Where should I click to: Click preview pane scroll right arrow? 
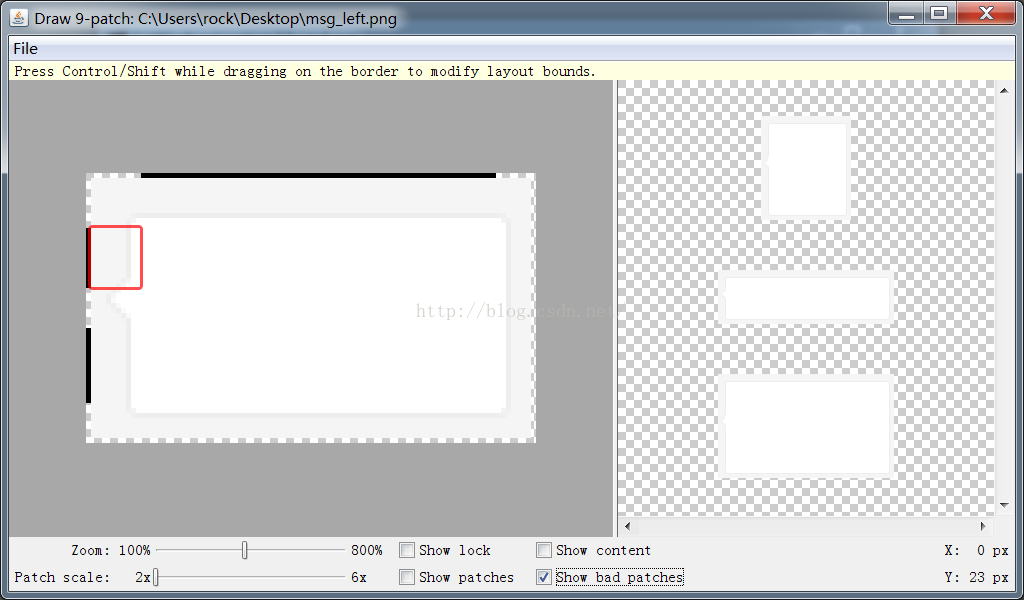(x=983, y=526)
